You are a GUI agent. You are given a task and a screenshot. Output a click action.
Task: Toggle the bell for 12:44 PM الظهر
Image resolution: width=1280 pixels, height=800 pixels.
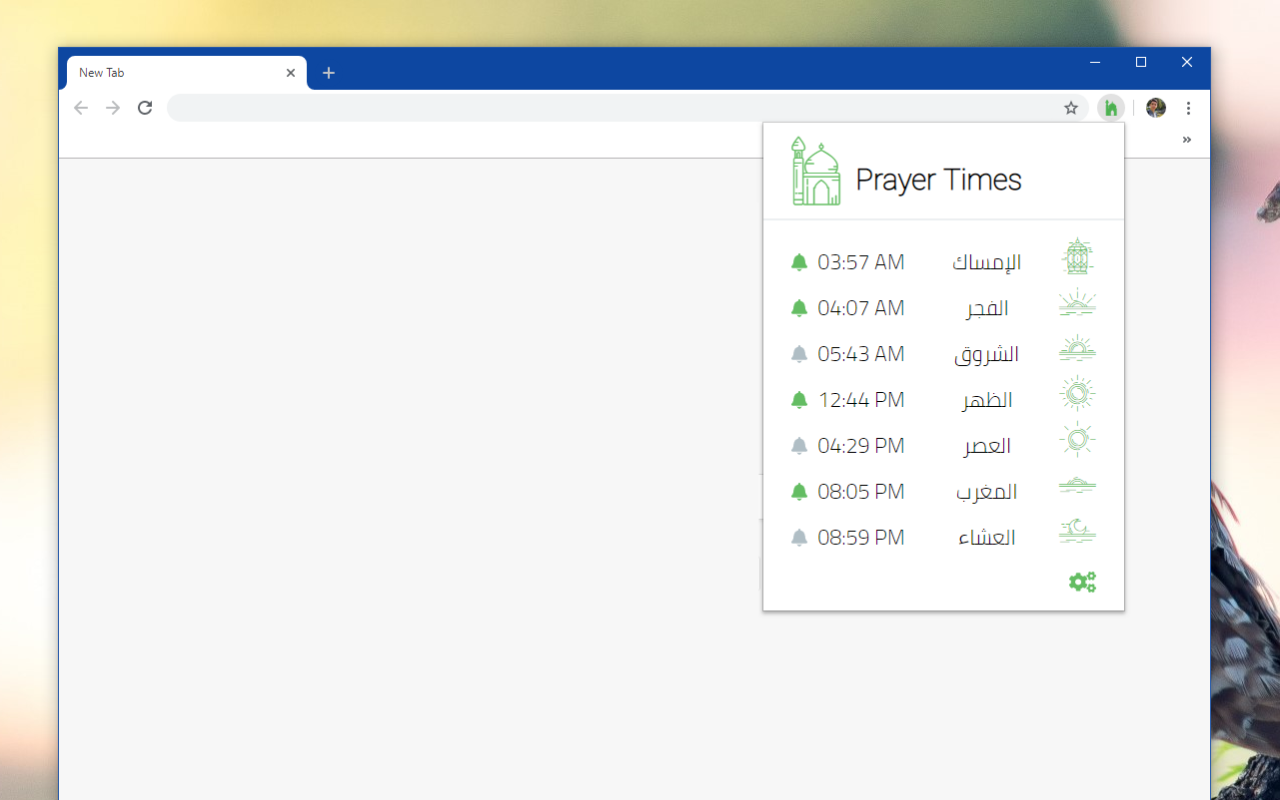(x=799, y=400)
